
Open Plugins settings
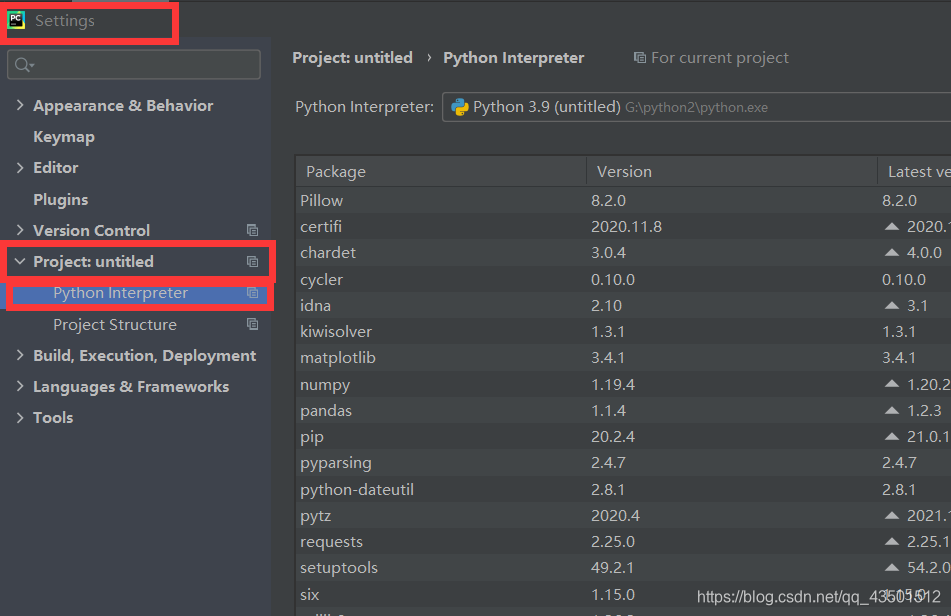61,199
